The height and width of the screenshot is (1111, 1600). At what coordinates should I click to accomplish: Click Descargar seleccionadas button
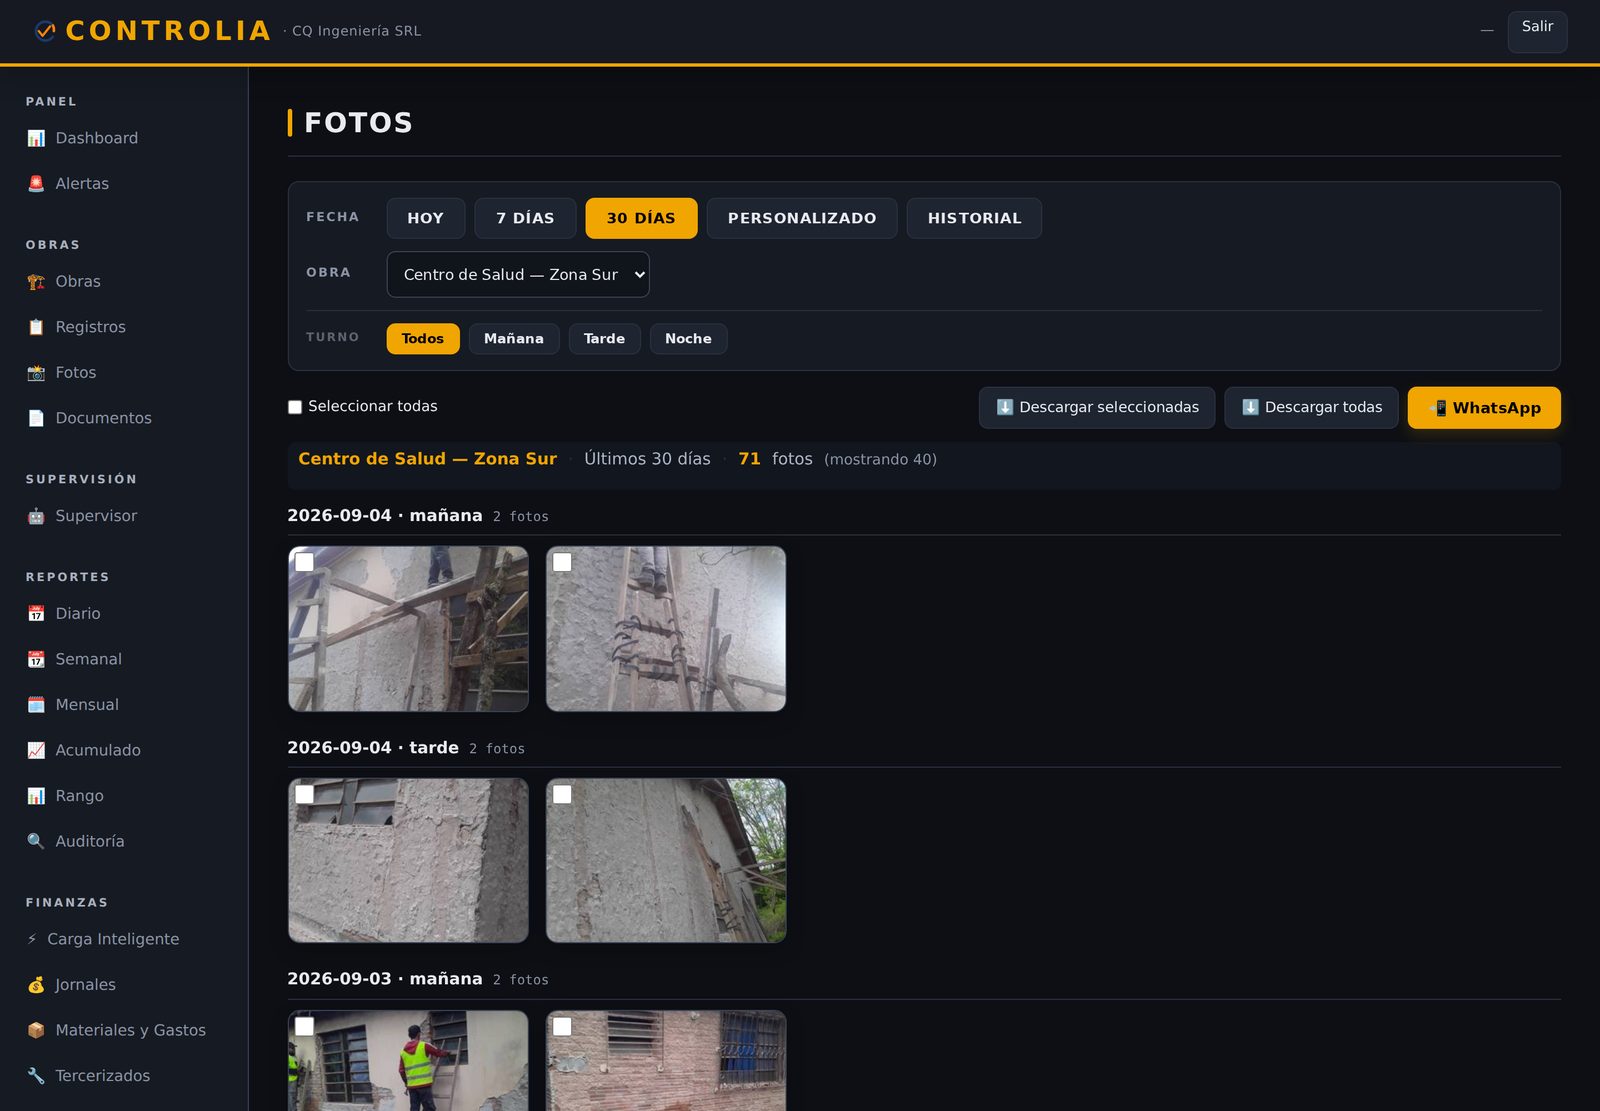pos(1097,408)
